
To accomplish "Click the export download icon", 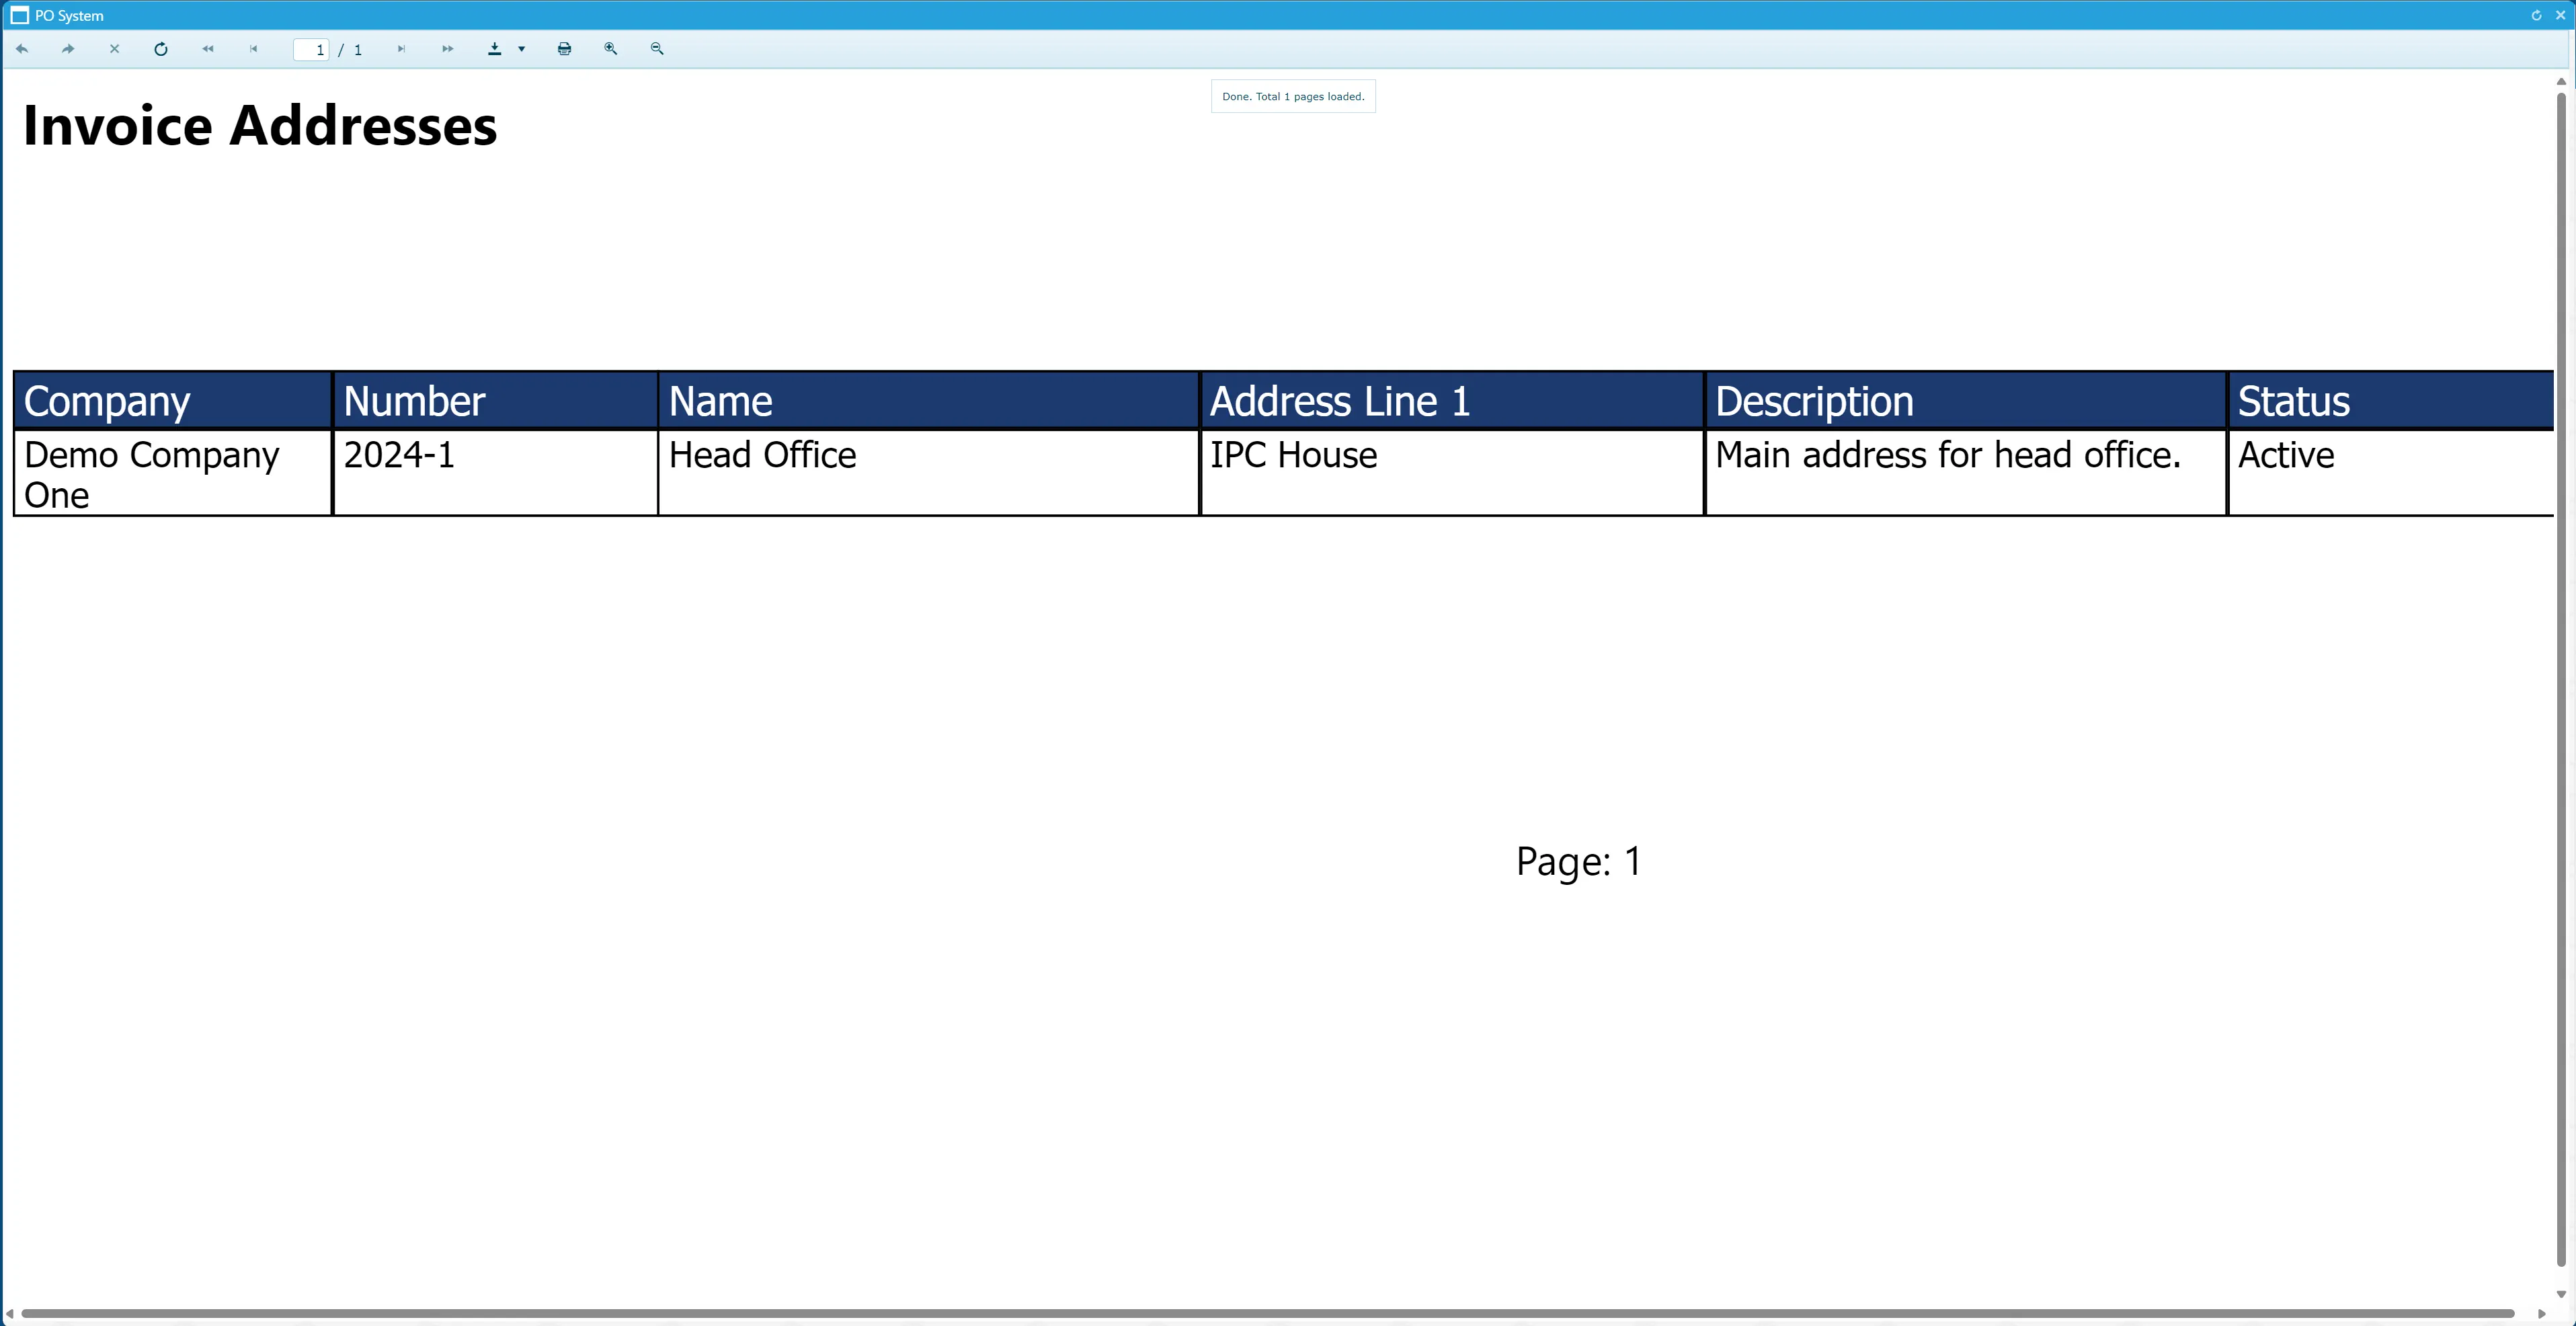I will point(494,48).
